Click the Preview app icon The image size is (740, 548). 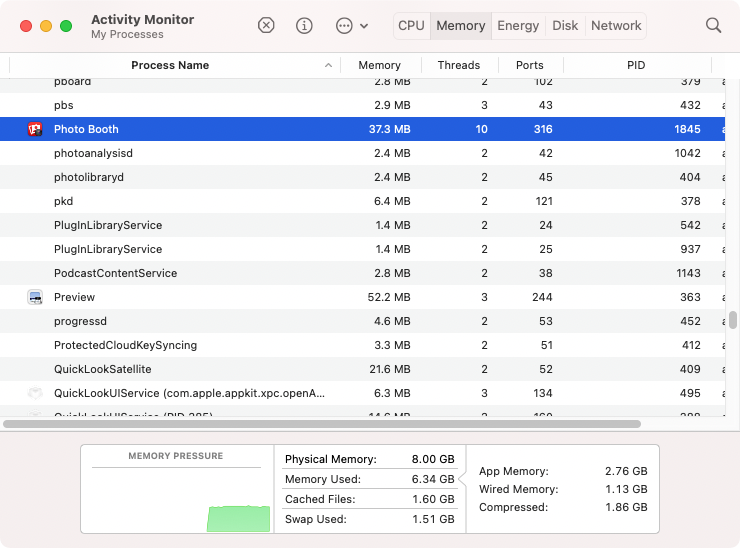[35, 297]
